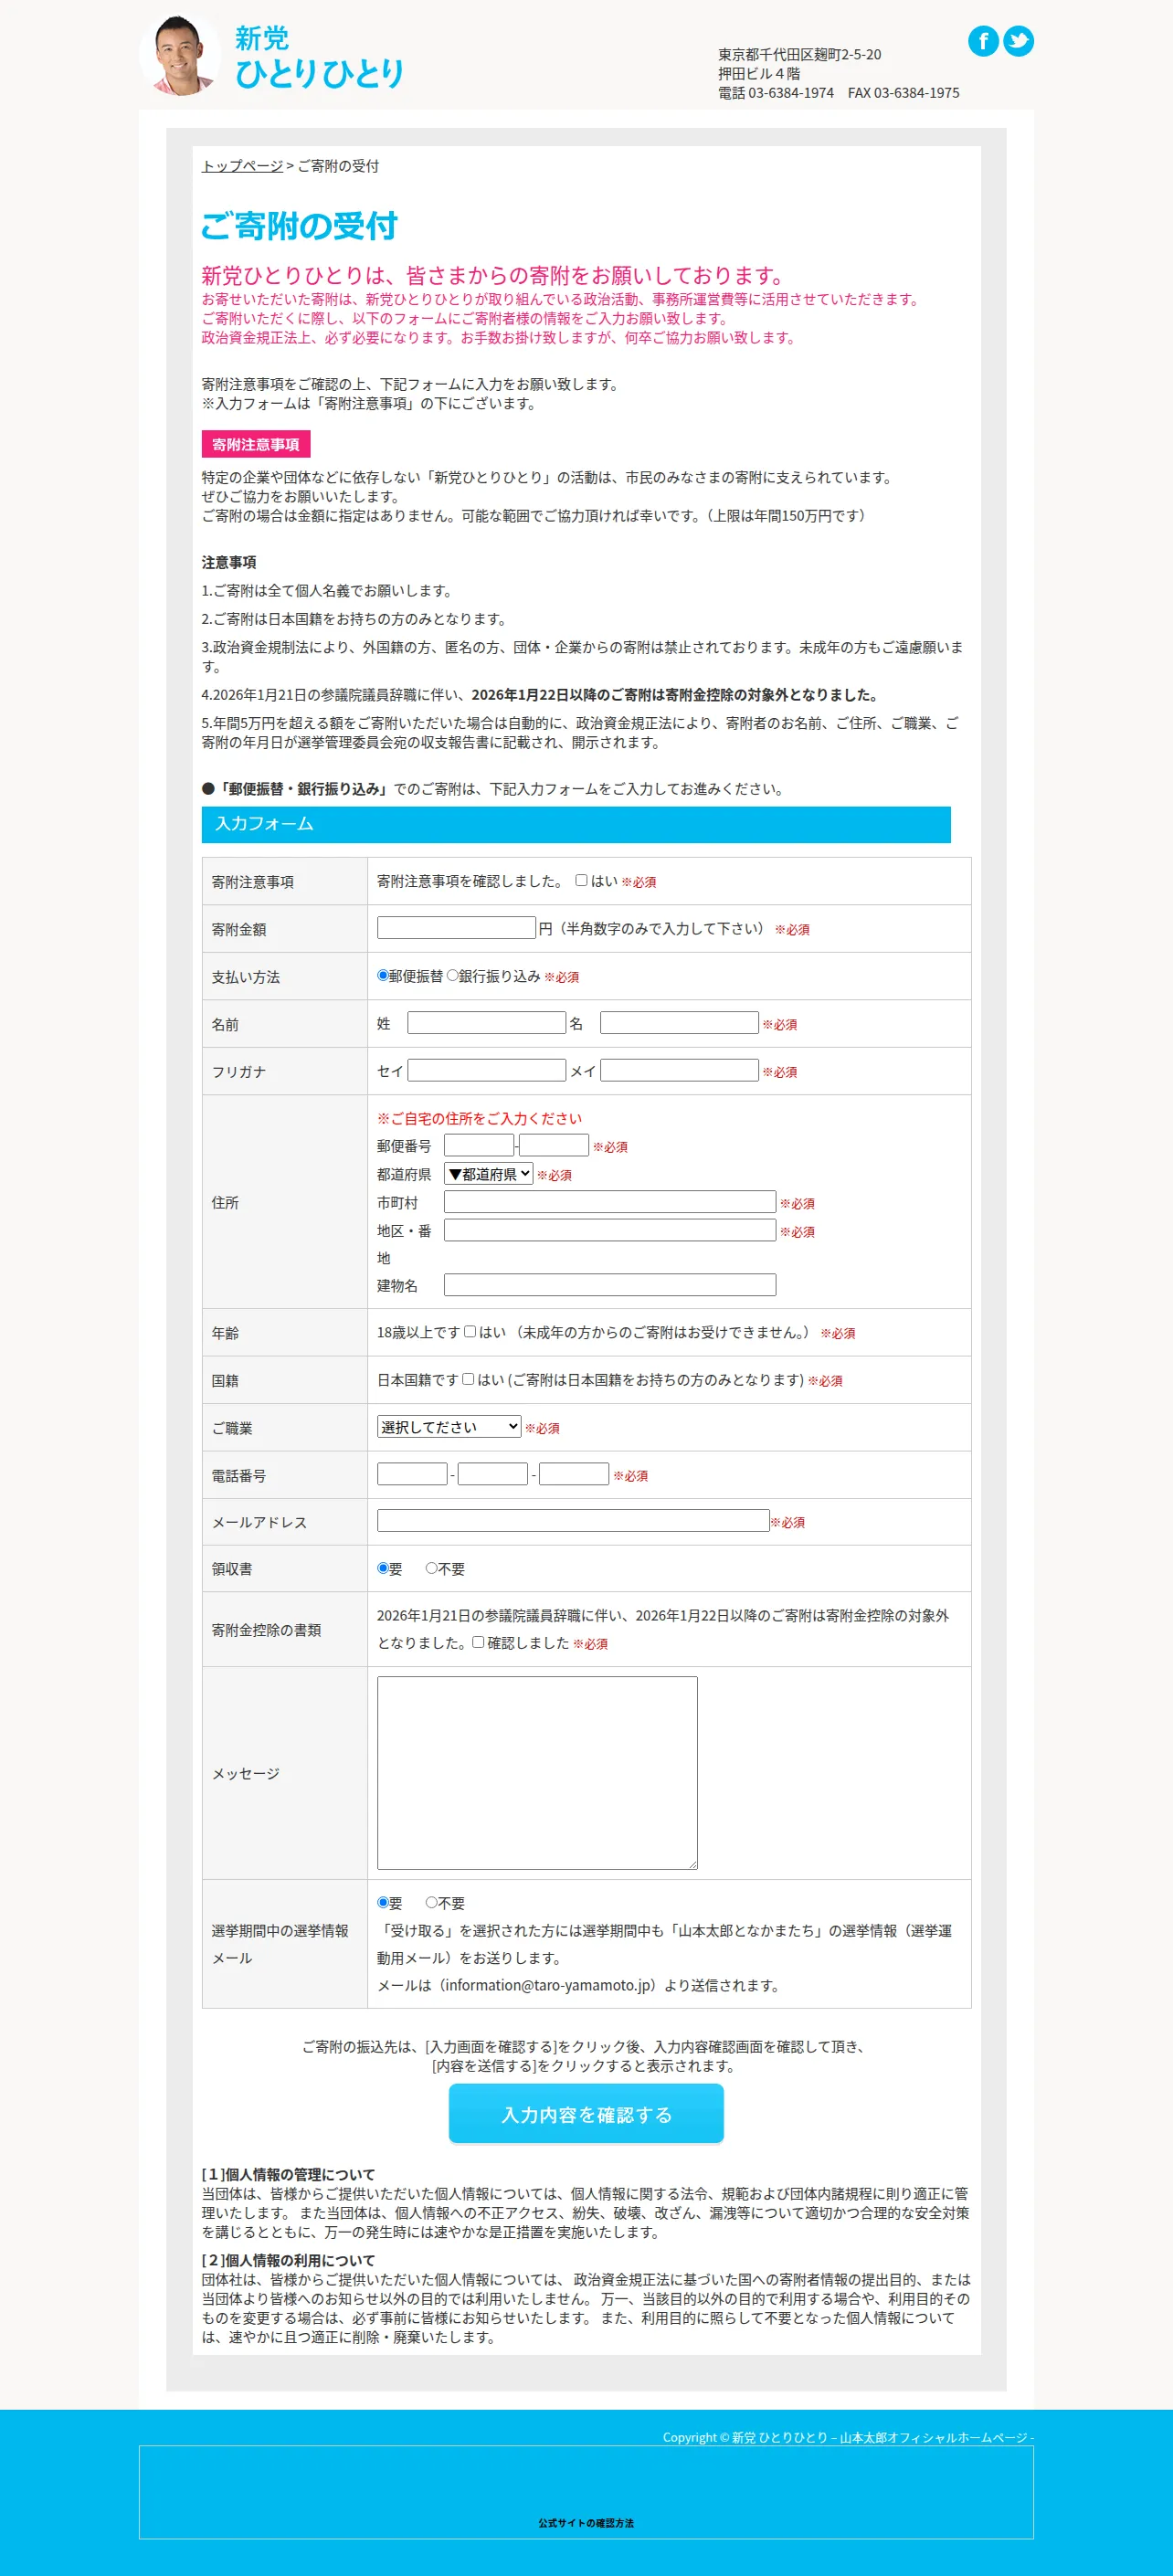Click the メイ furigana input field
Image resolution: width=1173 pixels, height=2576 pixels.
click(679, 1070)
